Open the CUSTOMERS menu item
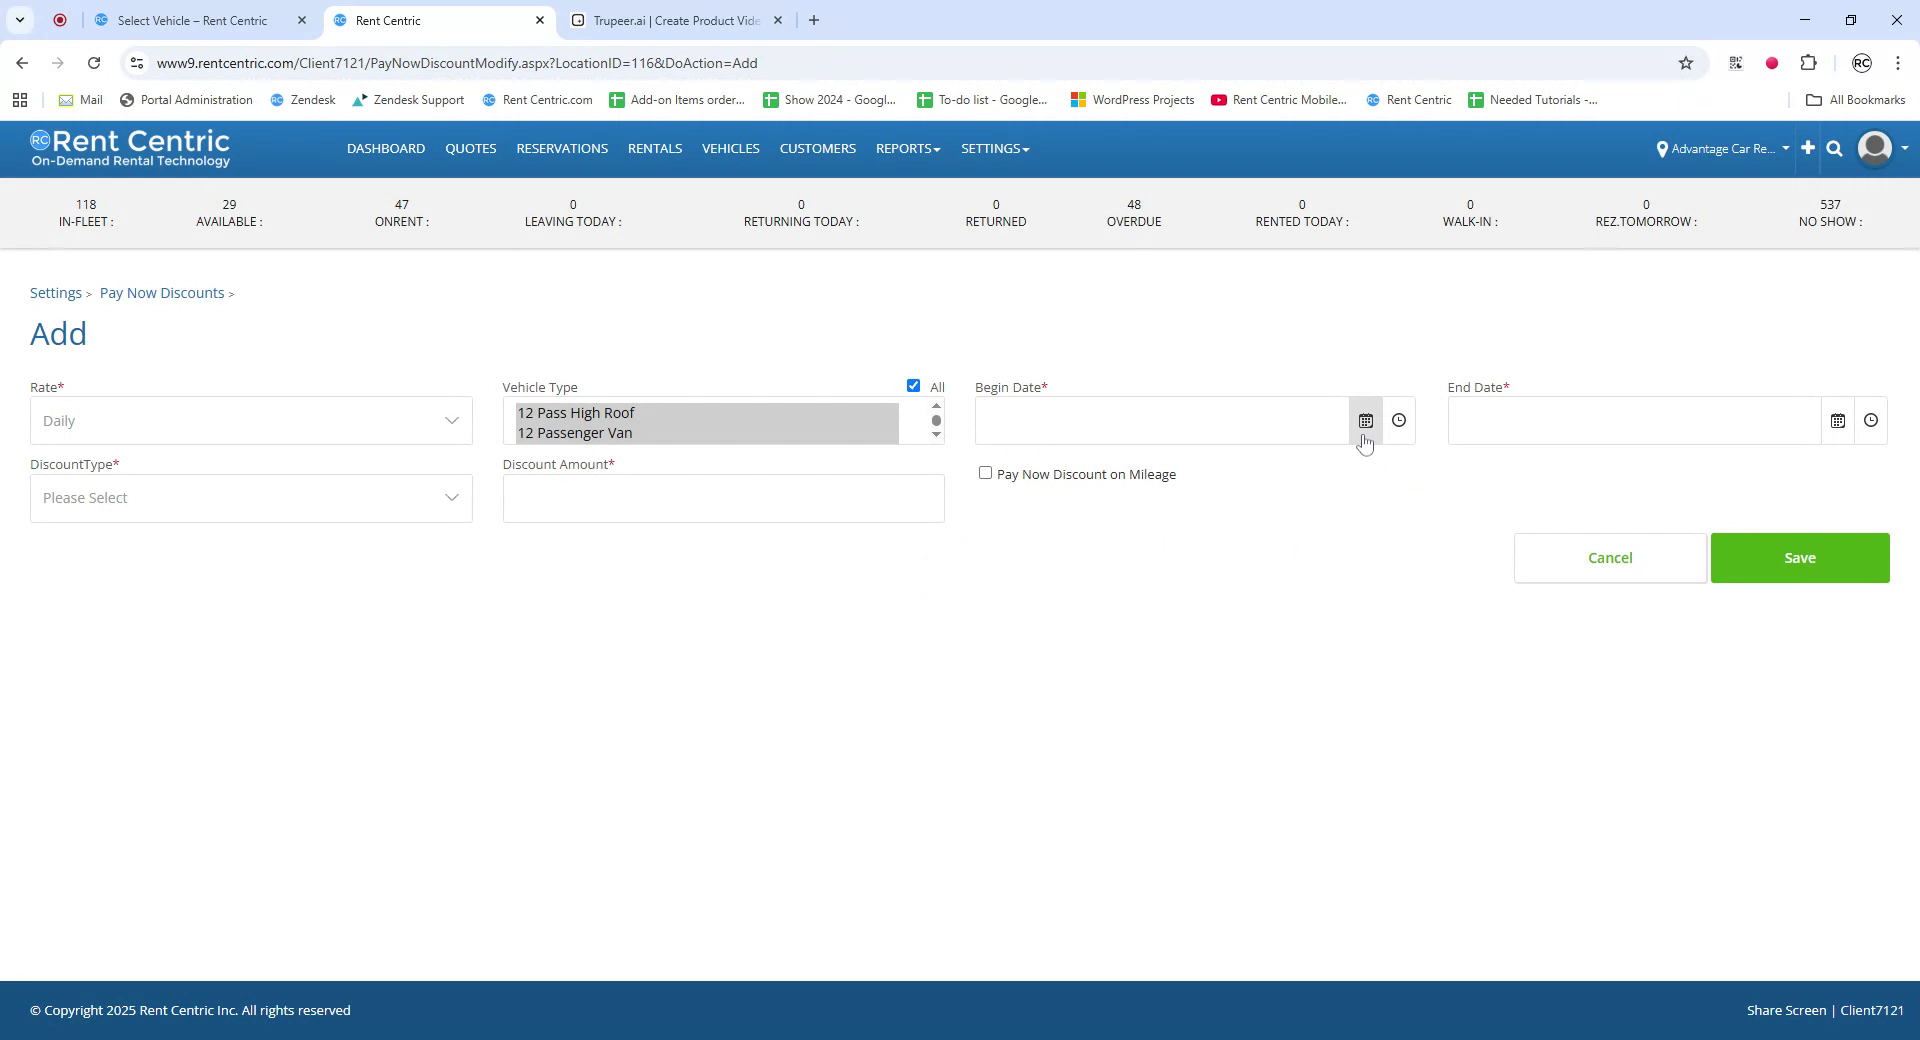 817,148
